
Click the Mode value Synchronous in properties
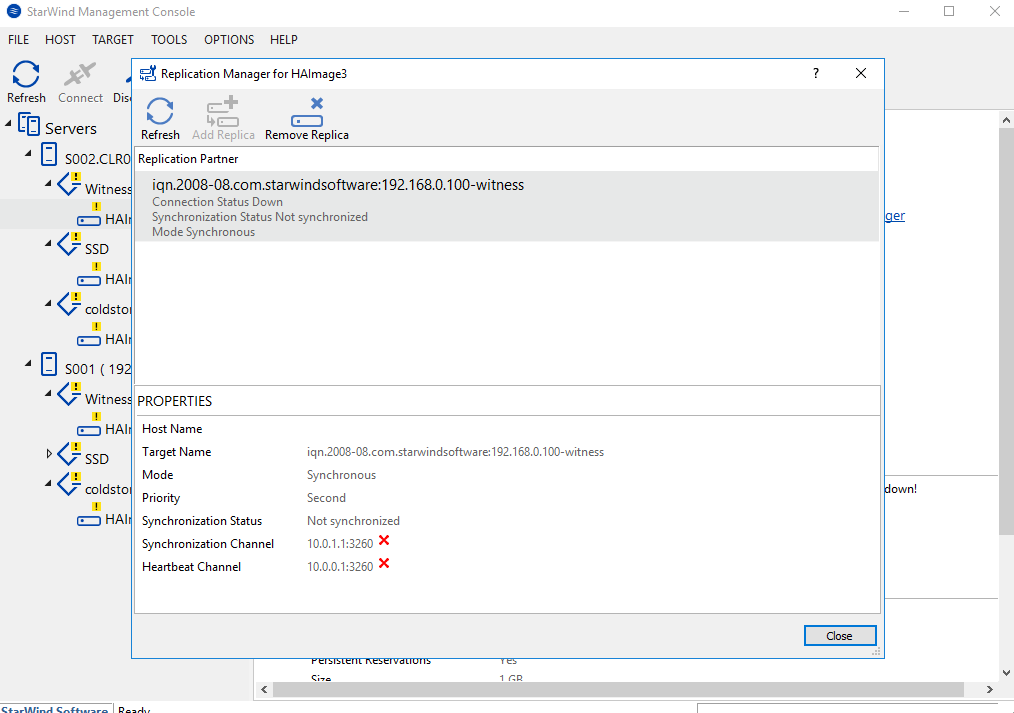[x=341, y=475]
